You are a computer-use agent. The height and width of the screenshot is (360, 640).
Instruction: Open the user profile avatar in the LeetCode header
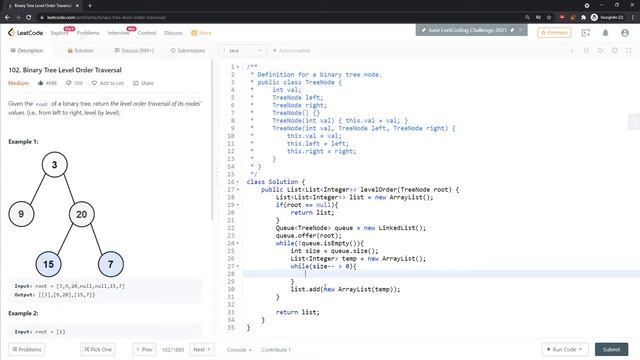click(x=624, y=33)
